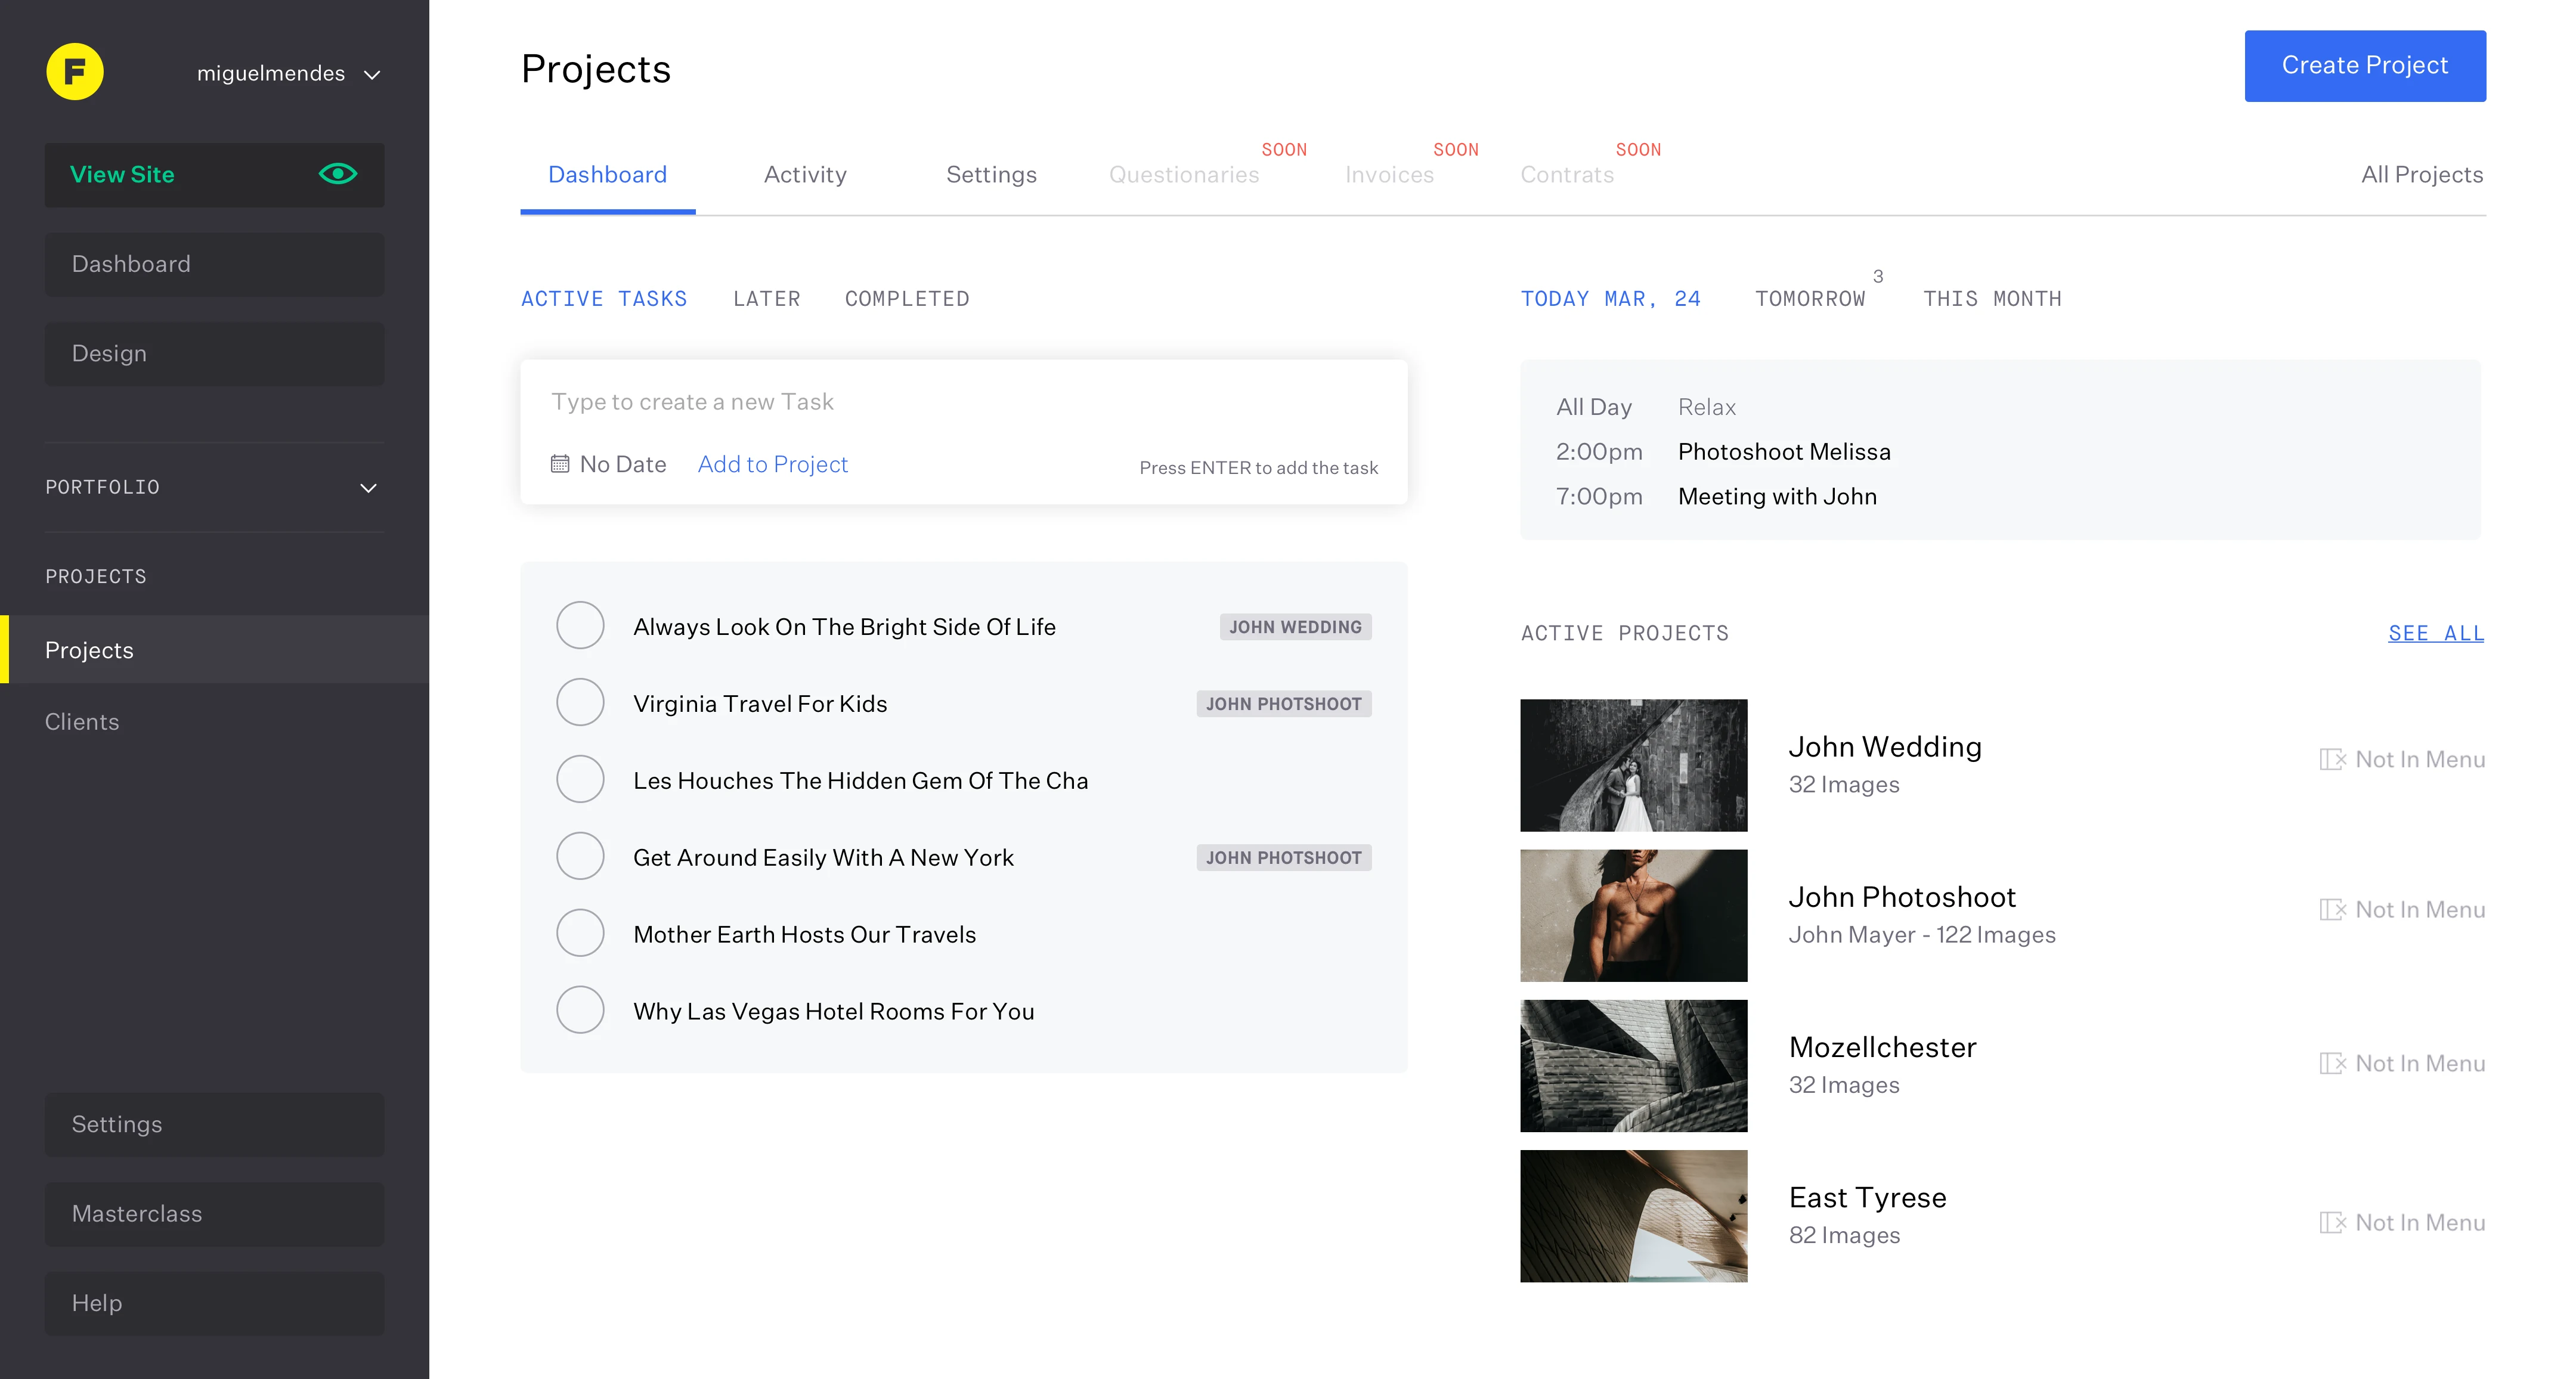2576x1379 pixels.
Task: Check off the Virginia Travel For Kids task
Action: tap(580, 703)
